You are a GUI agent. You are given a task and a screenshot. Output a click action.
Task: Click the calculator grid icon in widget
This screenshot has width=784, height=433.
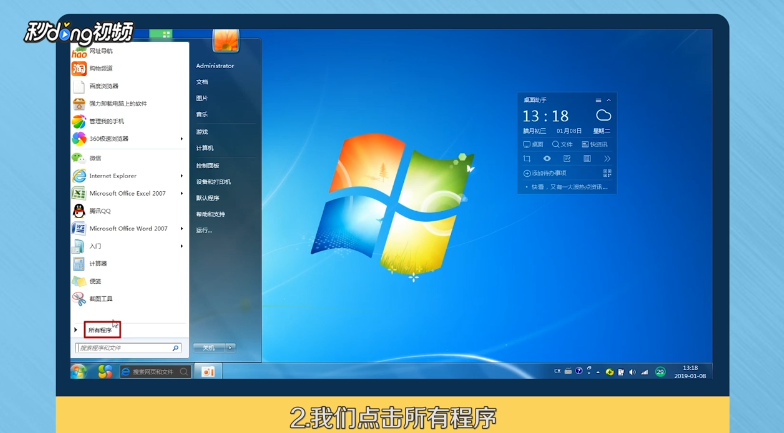pos(587,159)
